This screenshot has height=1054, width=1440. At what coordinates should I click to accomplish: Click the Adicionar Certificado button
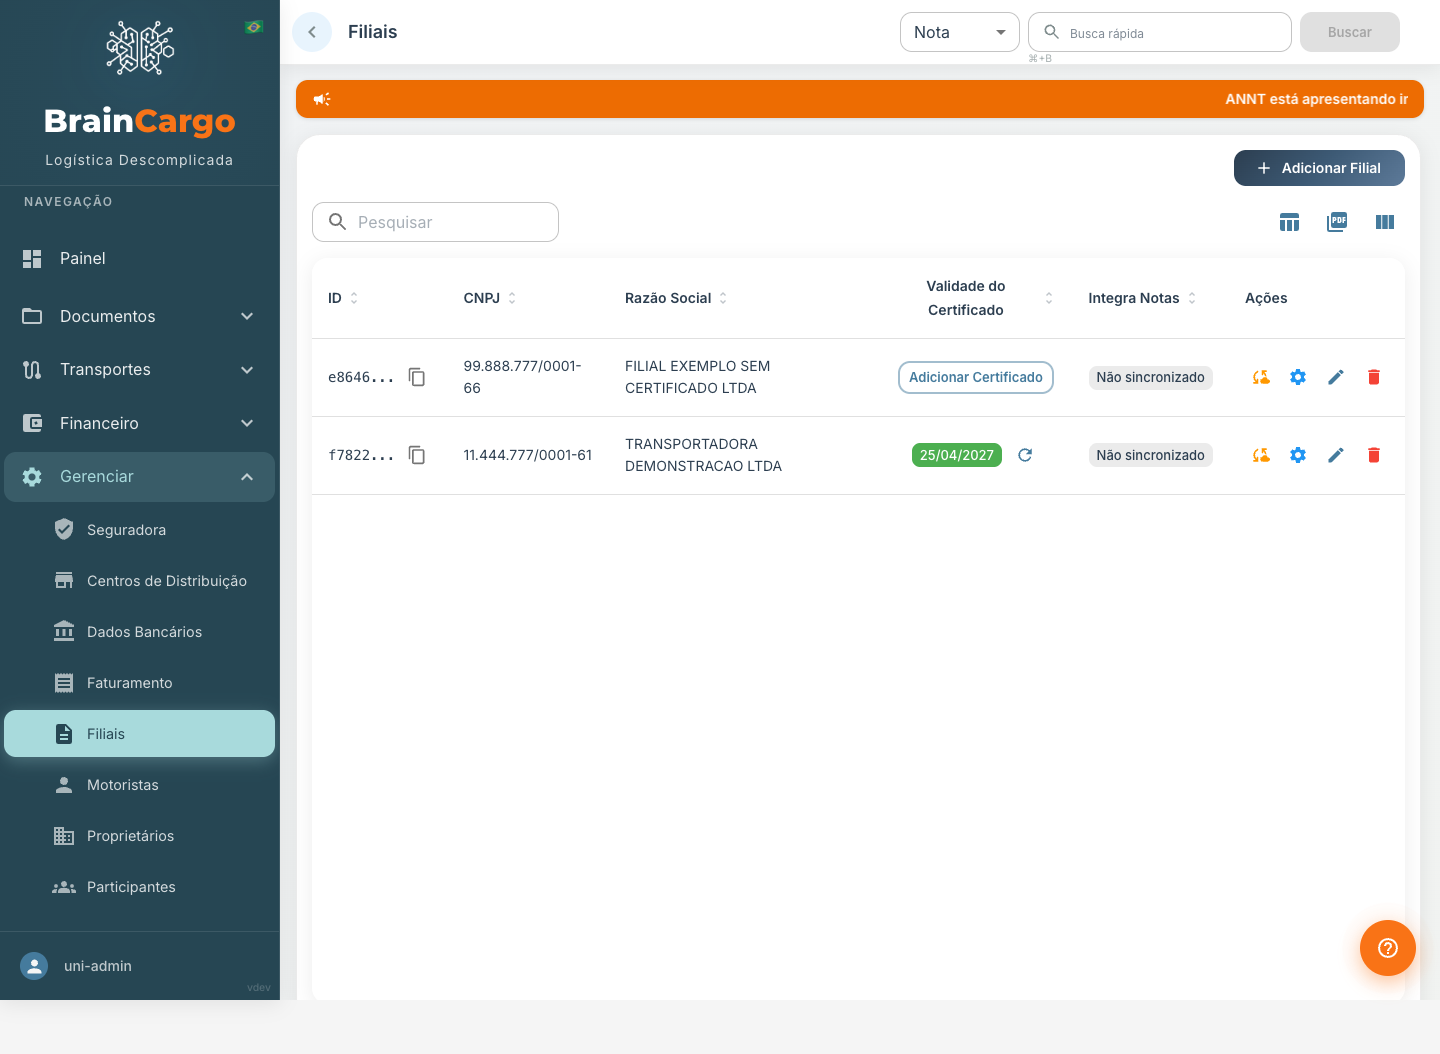(976, 377)
